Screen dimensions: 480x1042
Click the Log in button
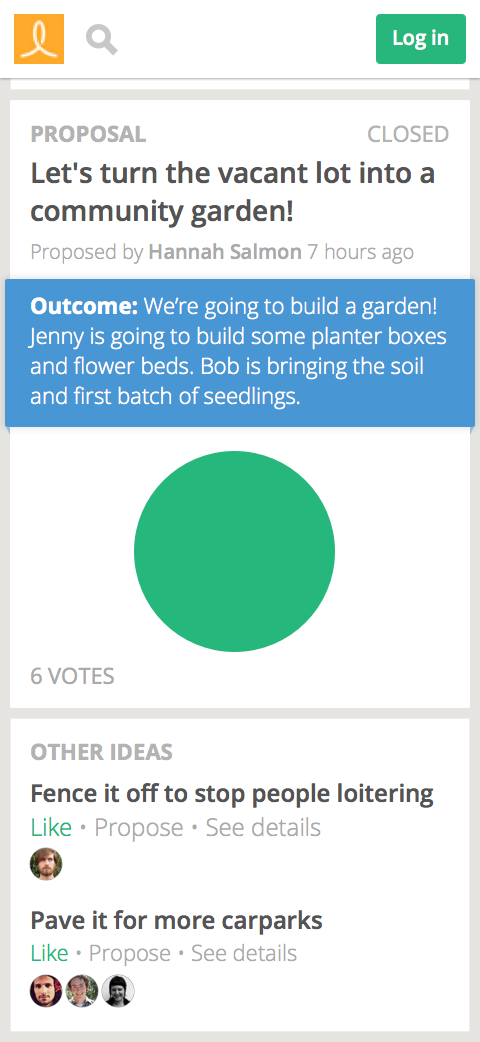[421, 39]
